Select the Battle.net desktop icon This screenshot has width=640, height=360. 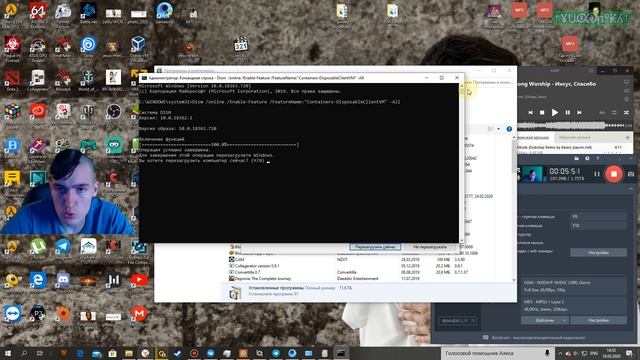(x=88, y=12)
